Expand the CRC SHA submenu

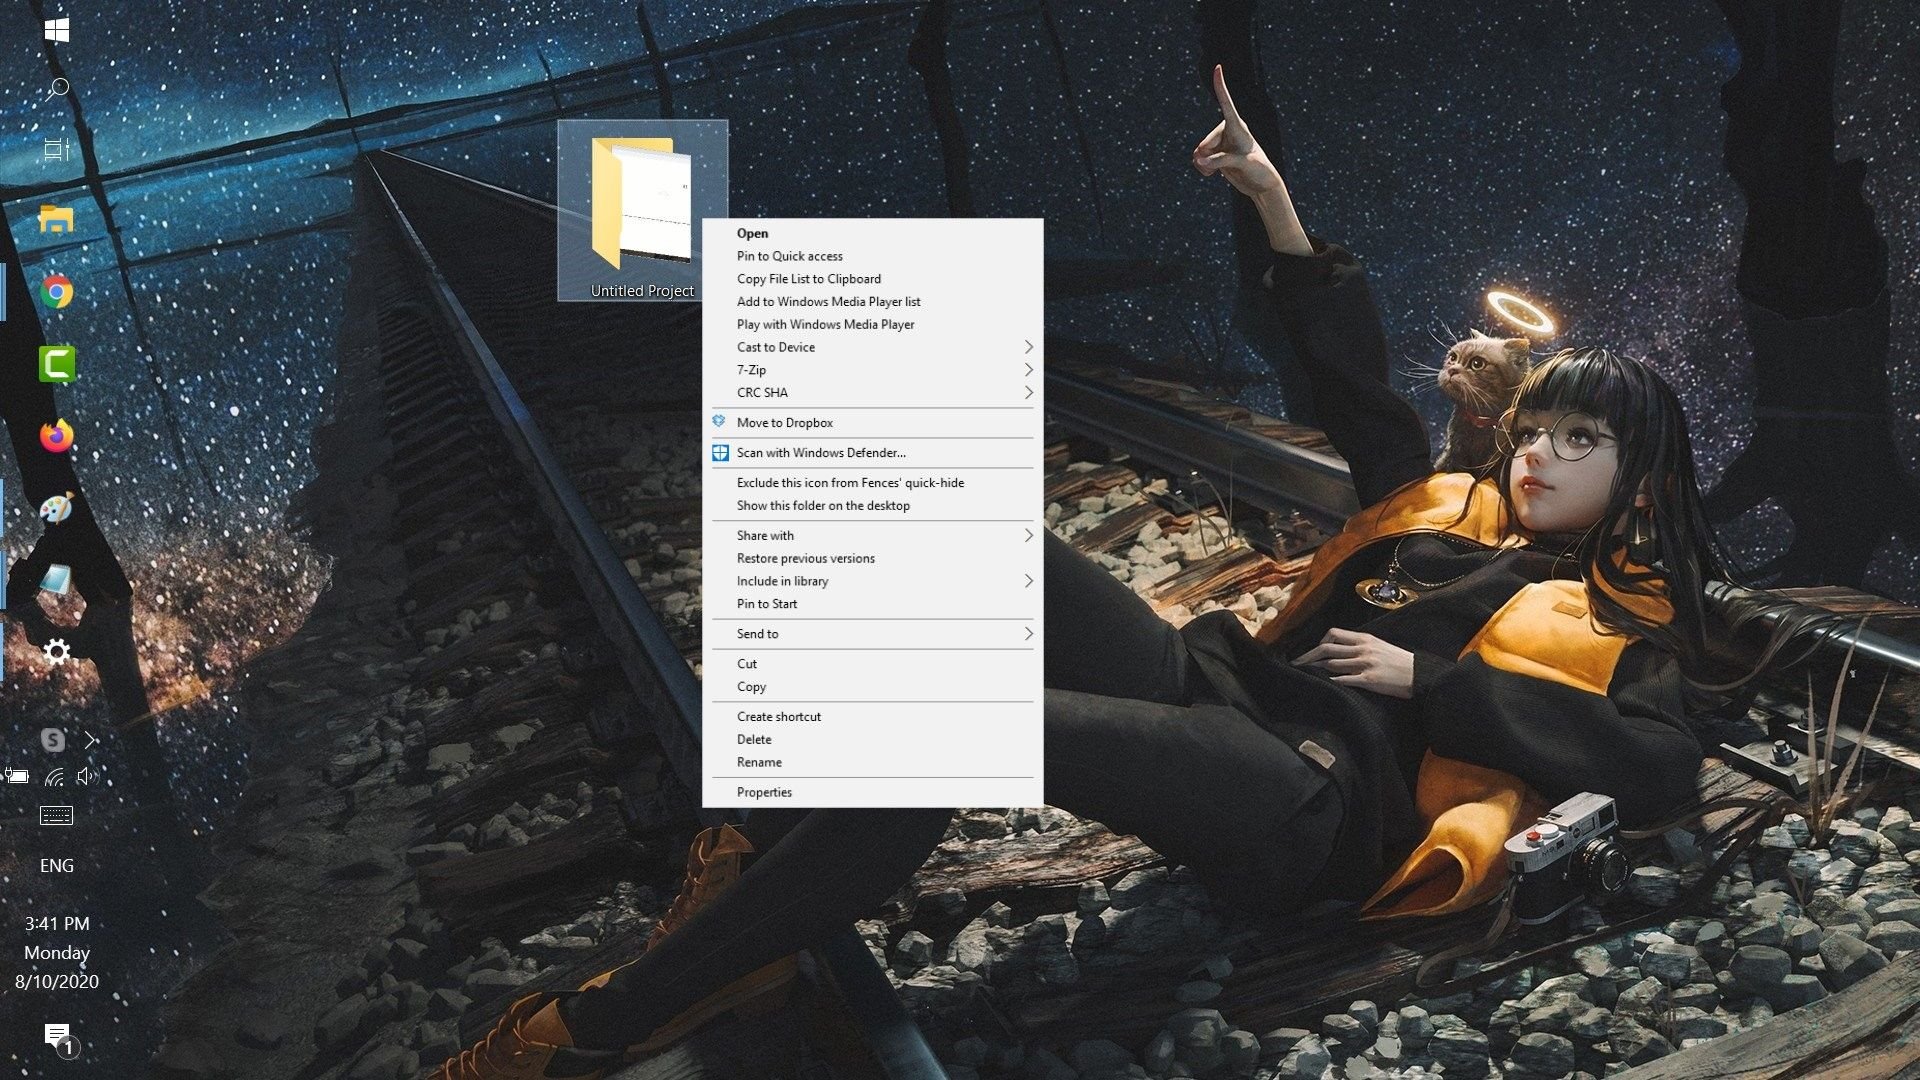point(873,392)
